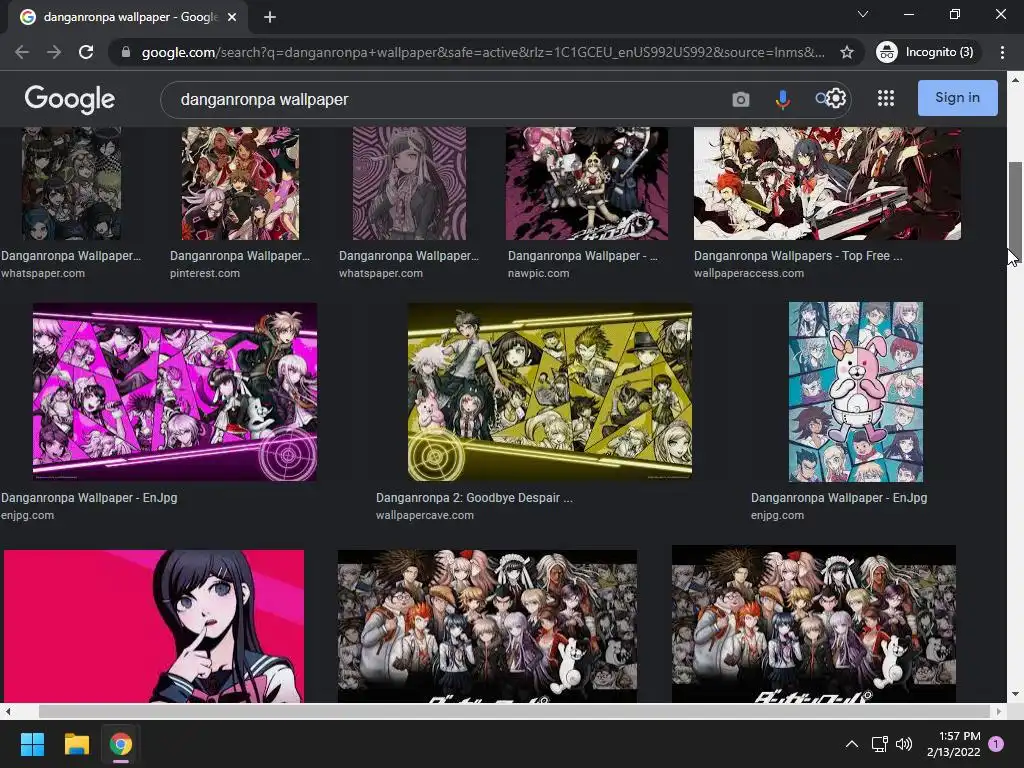Open the first whatspaper.com wallpaper thumbnail
Screen dimensions: 1024x768
pos(71,184)
